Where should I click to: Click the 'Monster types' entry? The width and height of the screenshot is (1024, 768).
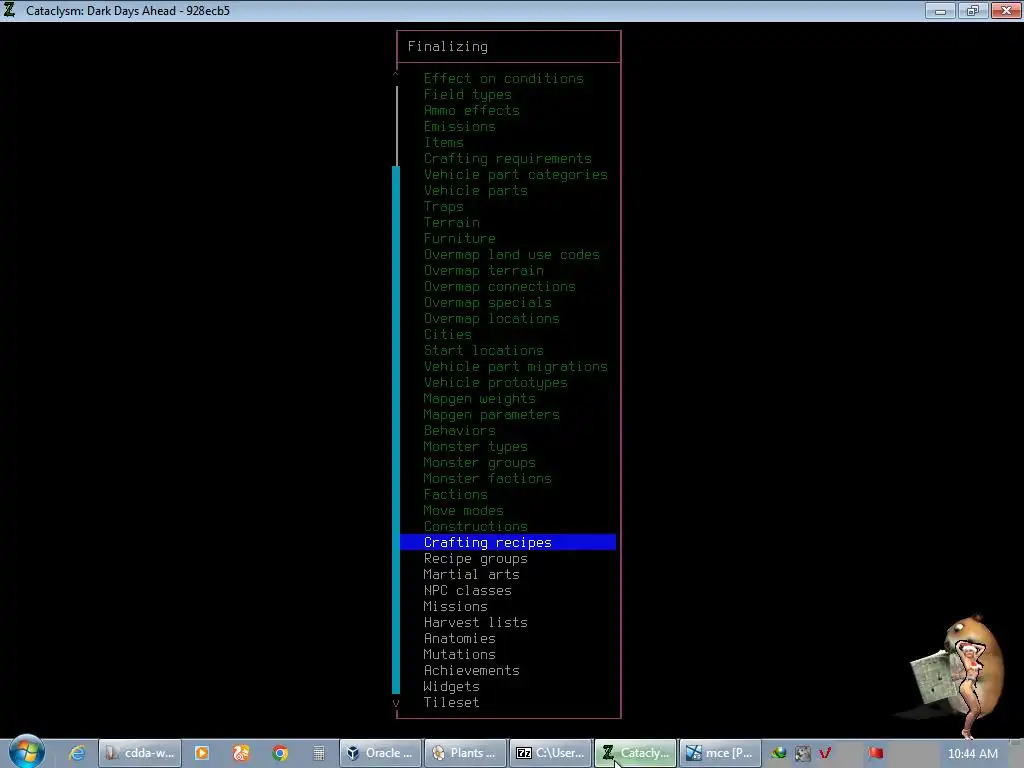click(x=475, y=447)
